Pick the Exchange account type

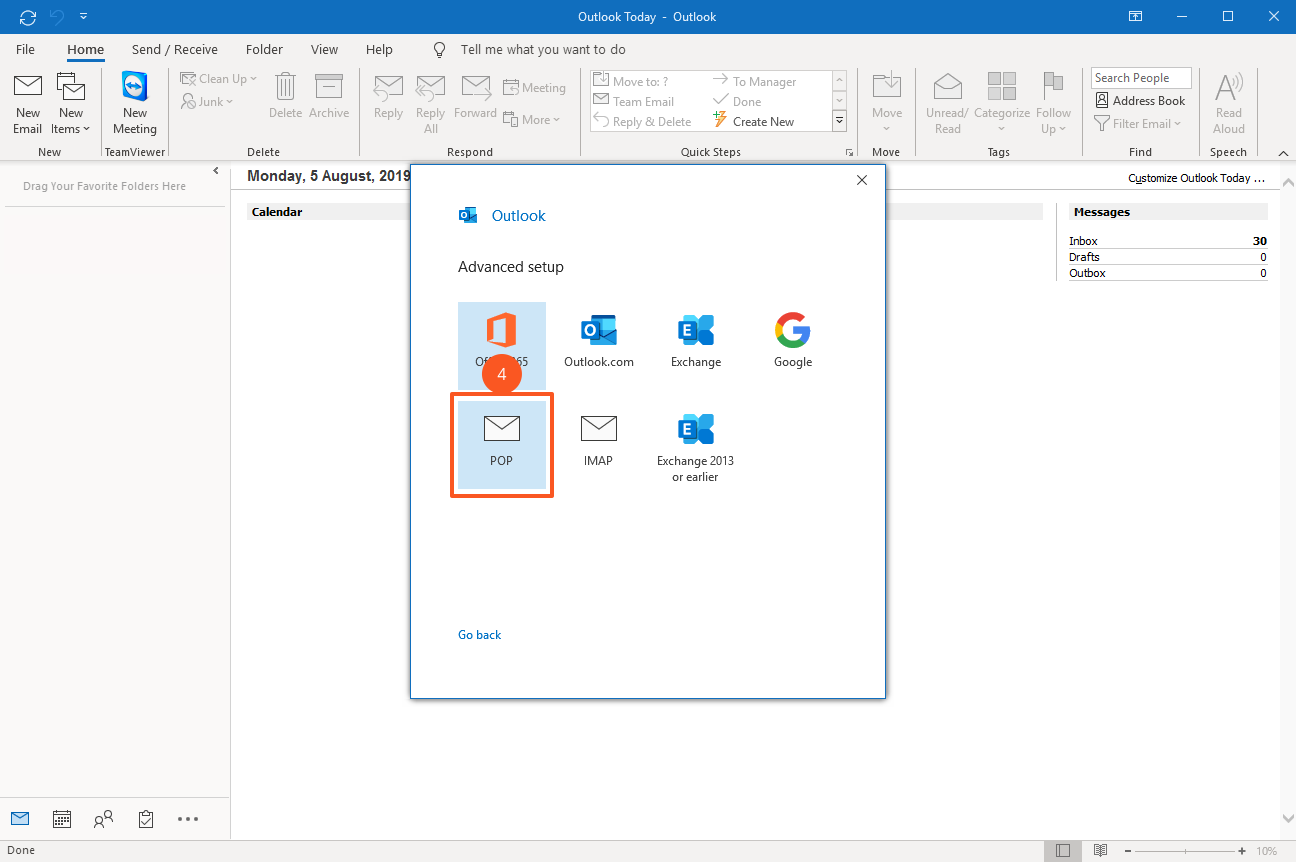click(x=695, y=340)
